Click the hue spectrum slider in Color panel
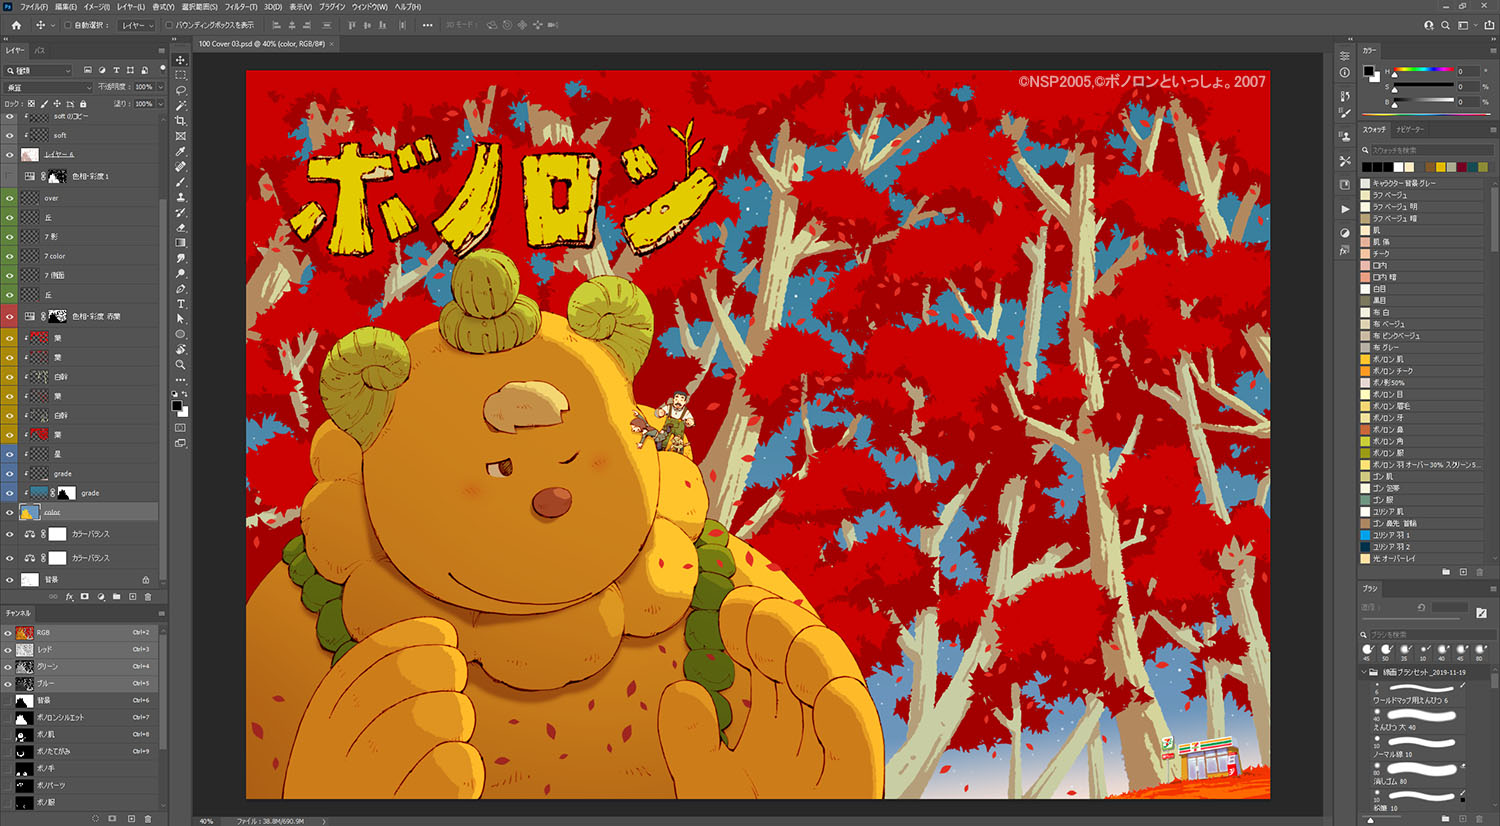The width and height of the screenshot is (1500, 826). [1424, 69]
